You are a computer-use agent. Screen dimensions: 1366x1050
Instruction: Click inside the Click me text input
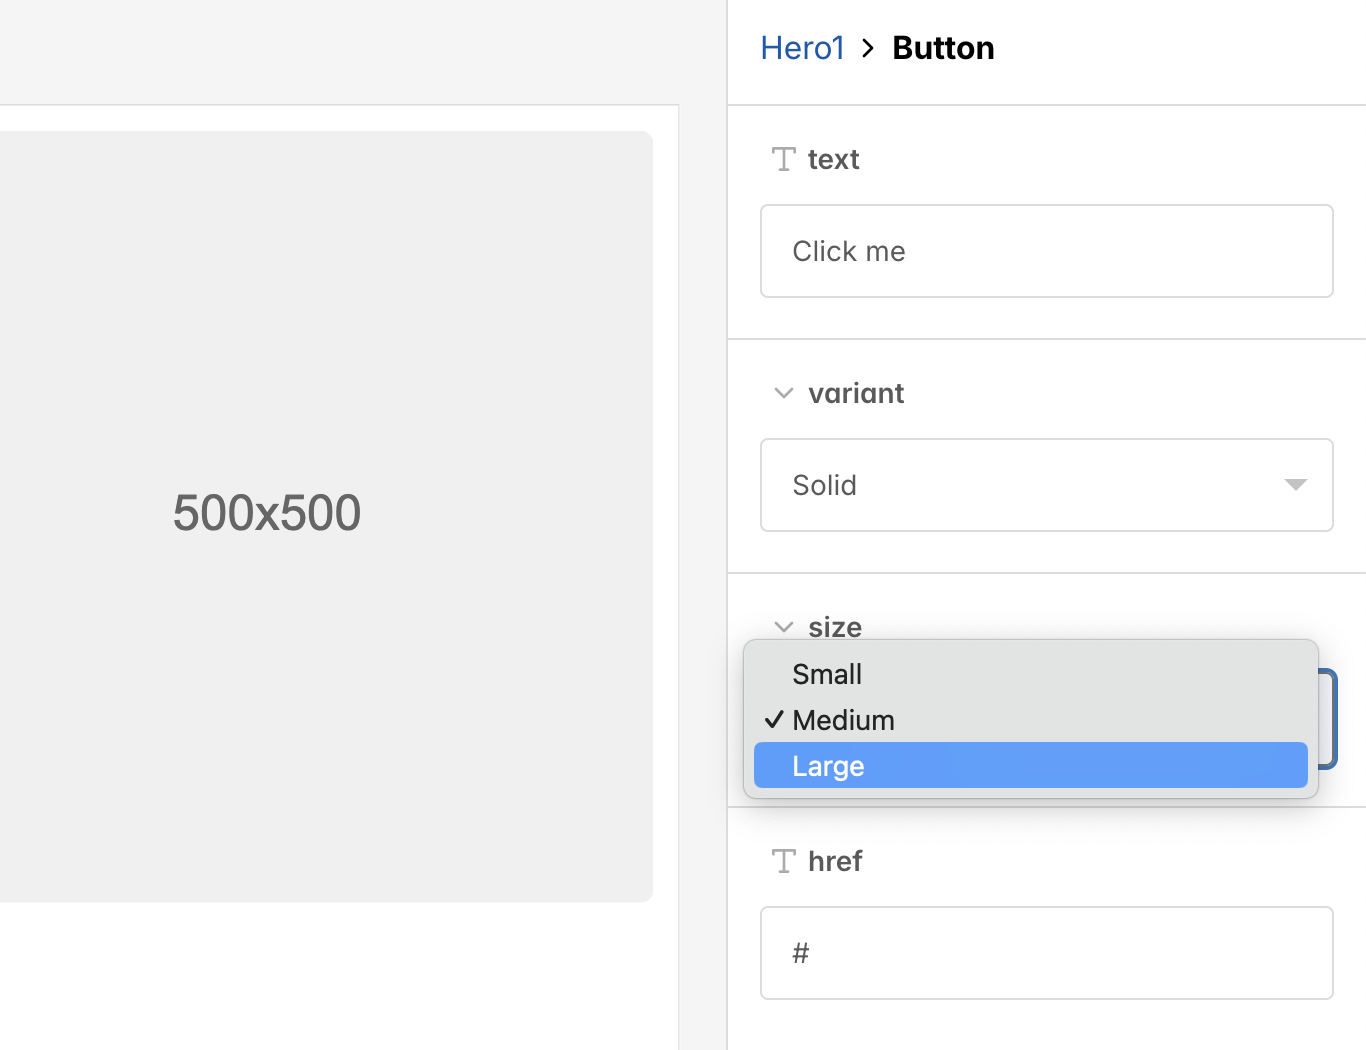[x=1046, y=251]
